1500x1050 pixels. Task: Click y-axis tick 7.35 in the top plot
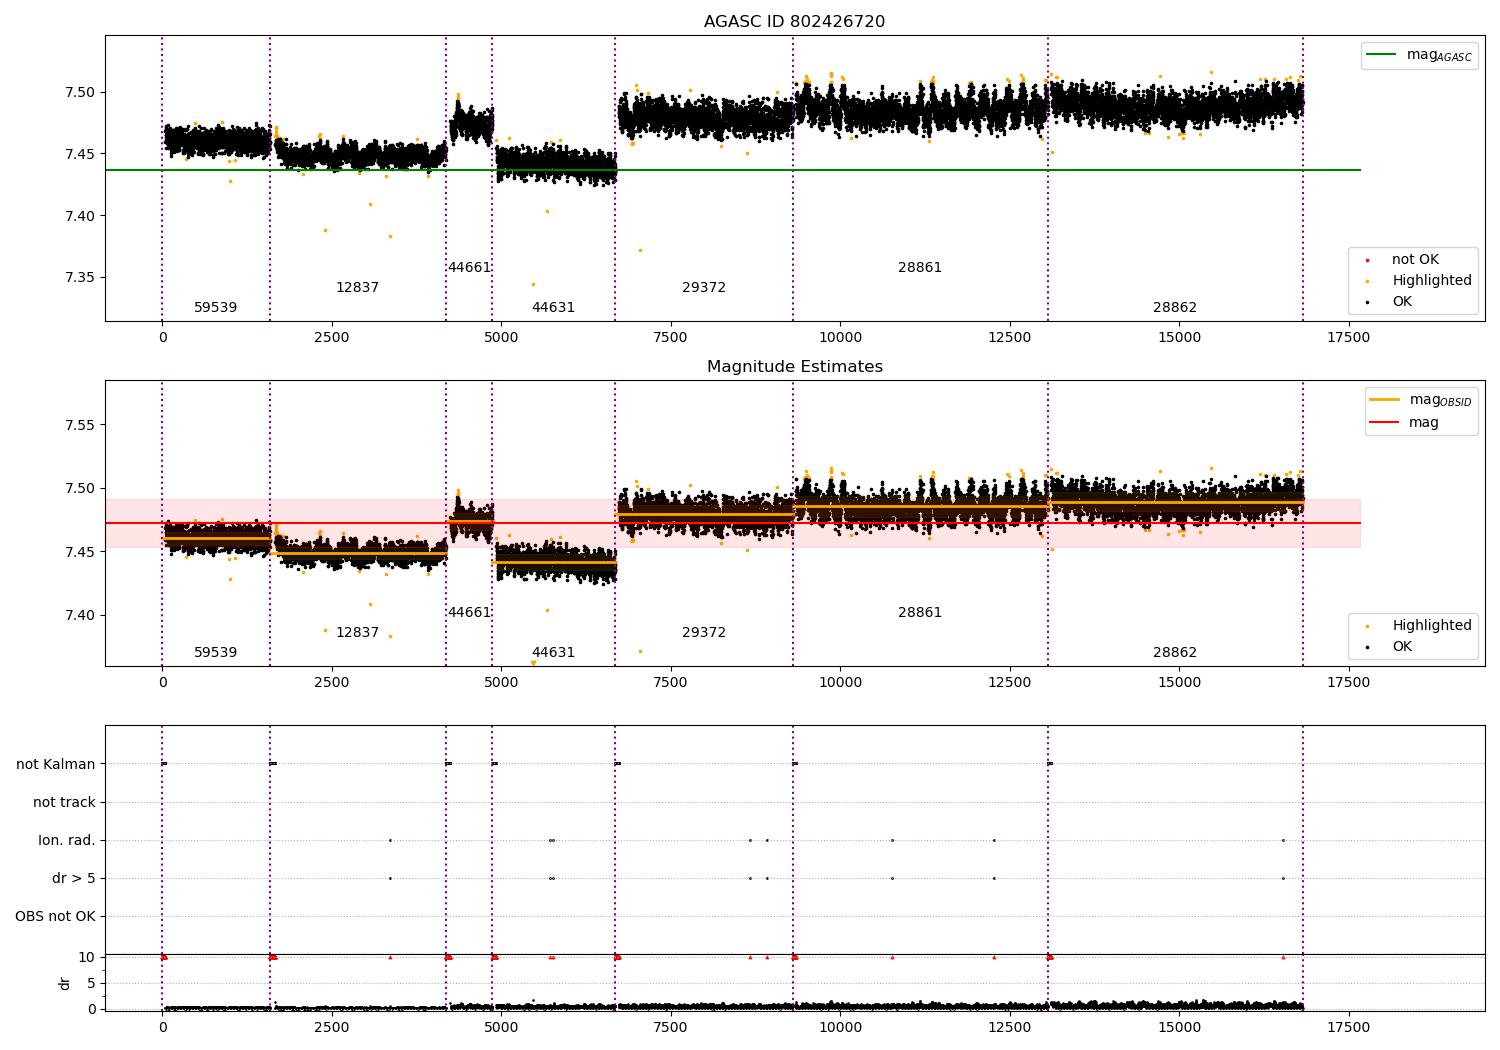(x=80, y=278)
